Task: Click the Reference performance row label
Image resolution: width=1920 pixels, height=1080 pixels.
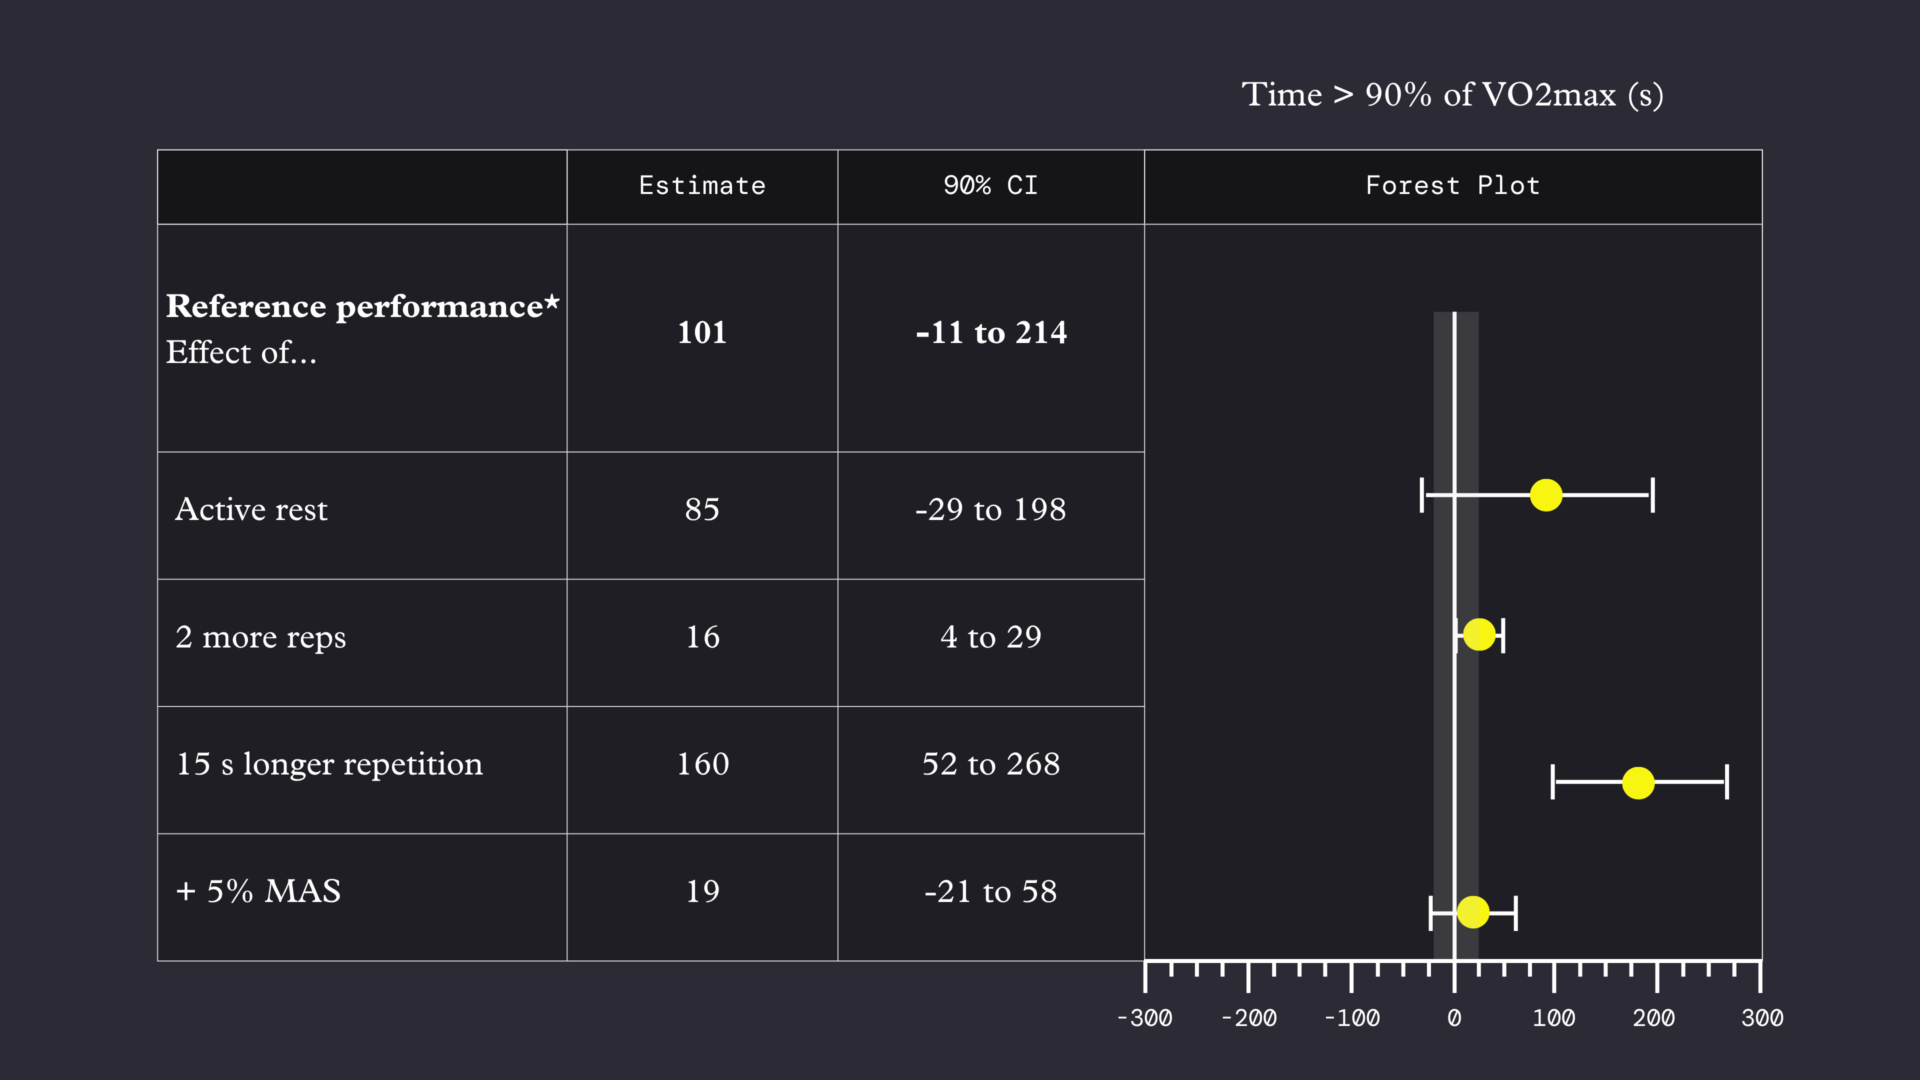Action: [362, 306]
